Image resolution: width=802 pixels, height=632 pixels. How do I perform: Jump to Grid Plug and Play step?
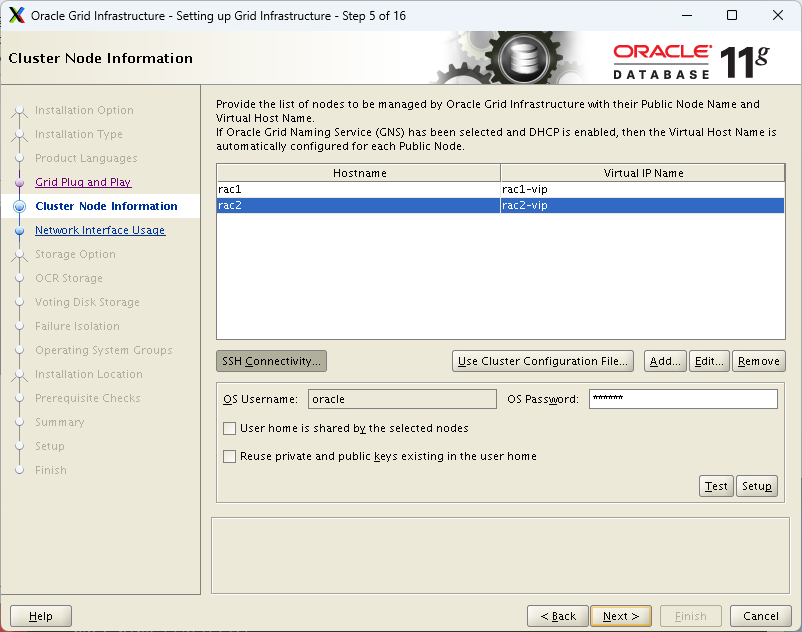(83, 182)
